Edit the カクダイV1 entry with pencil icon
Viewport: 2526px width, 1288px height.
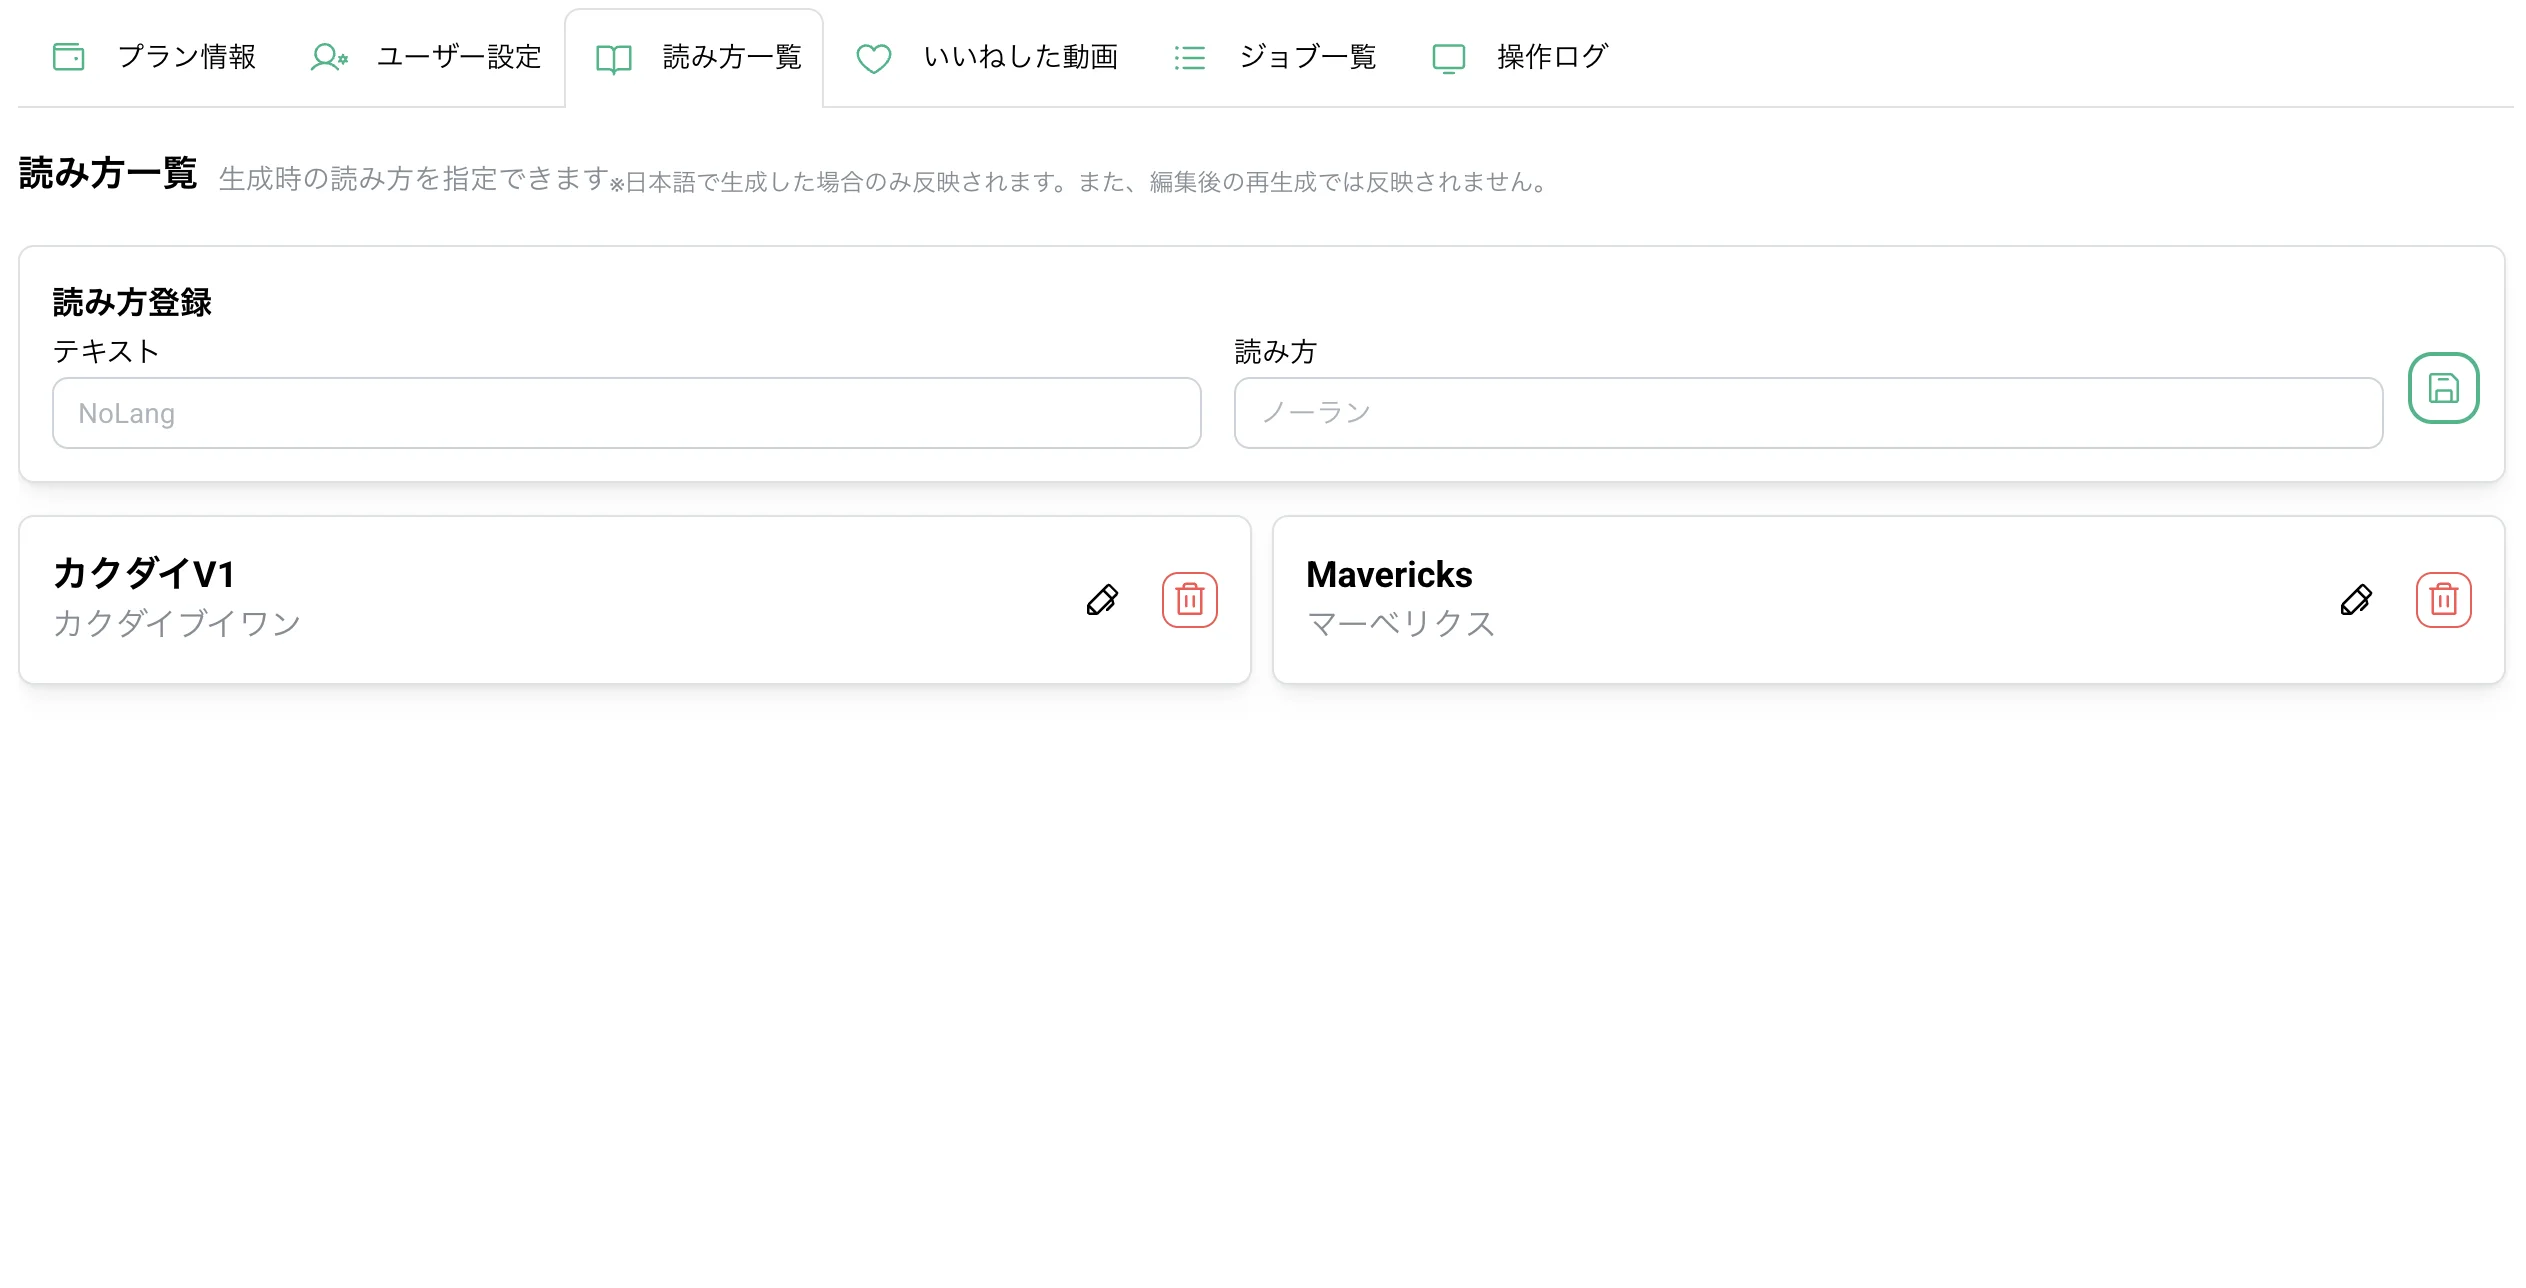pos(1102,600)
